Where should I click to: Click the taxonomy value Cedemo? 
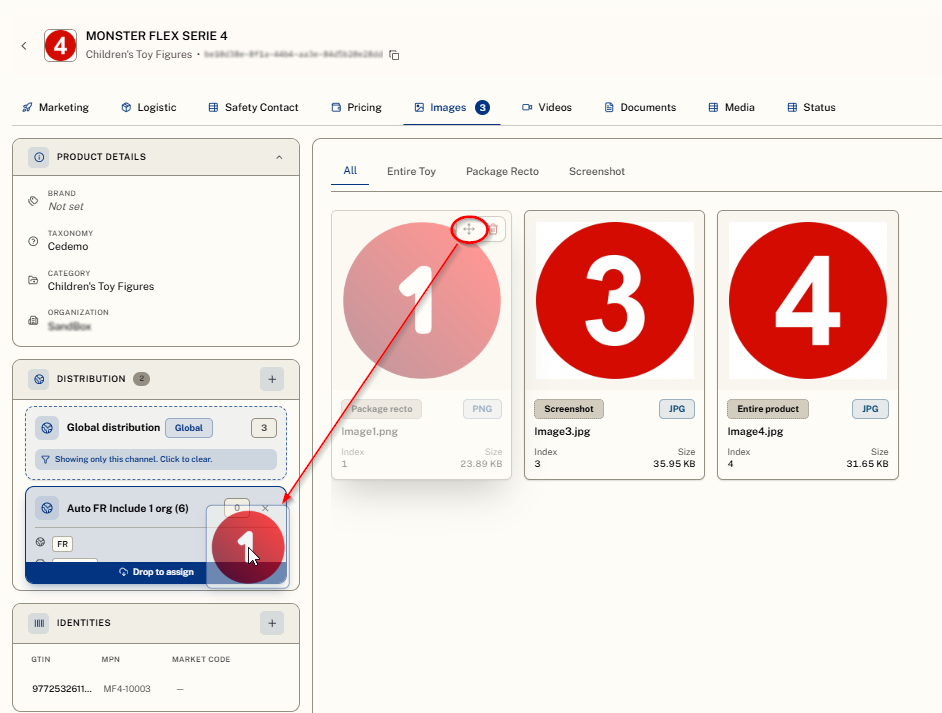[x=68, y=246]
